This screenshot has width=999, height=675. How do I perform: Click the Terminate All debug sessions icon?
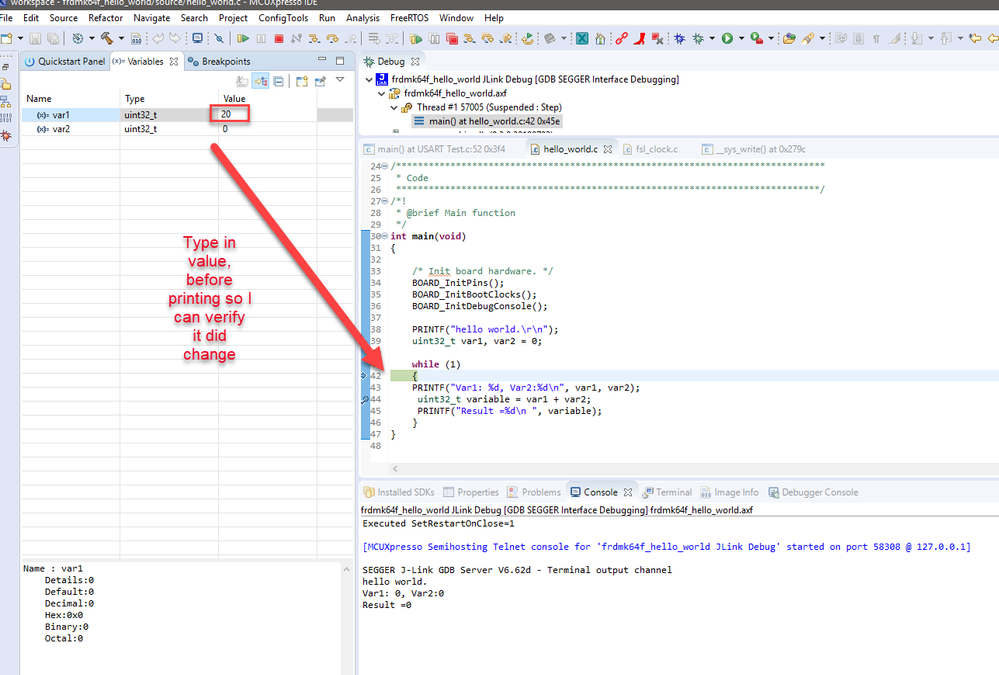tap(452, 39)
